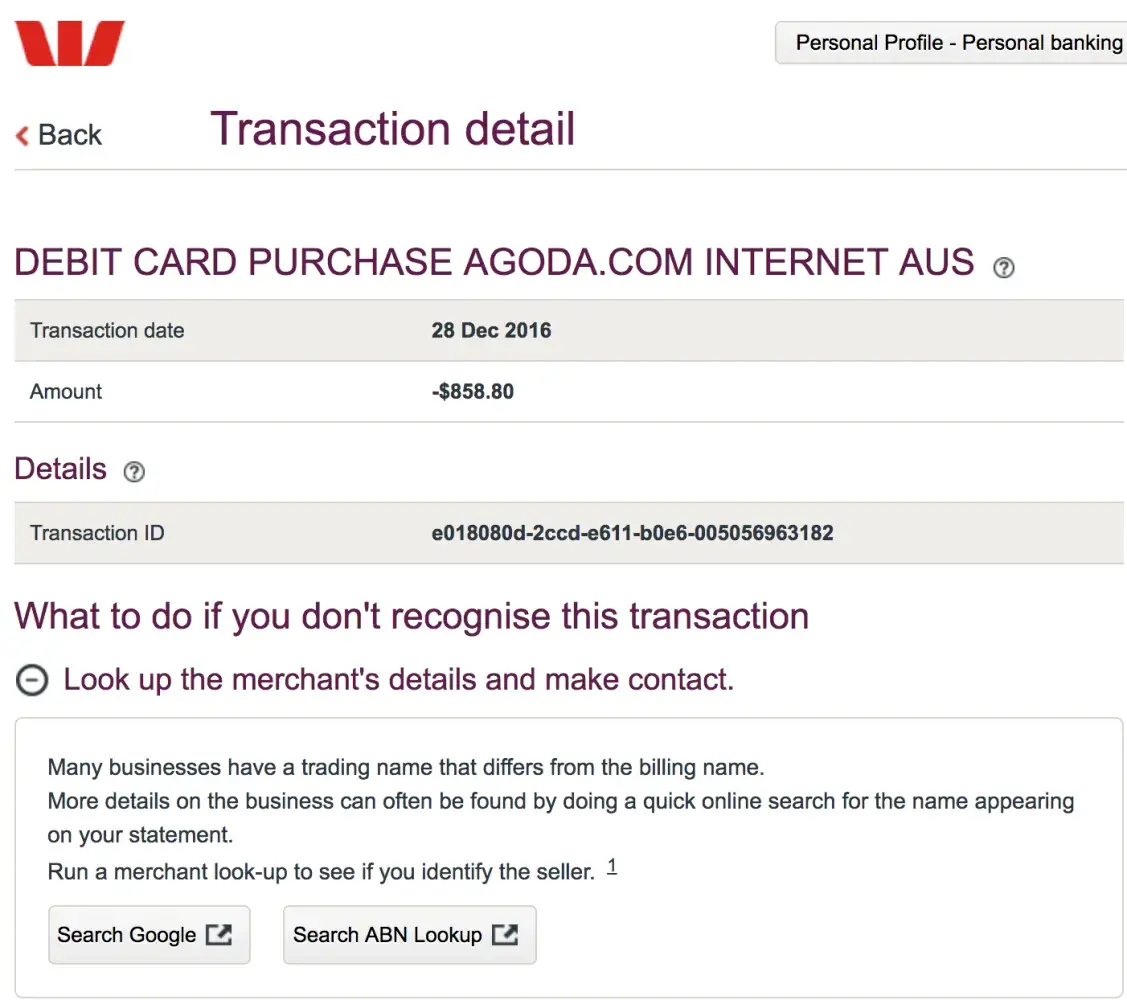Click the -$858.80 amount value
The height and width of the screenshot is (1000, 1127).
tap(472, 392)
